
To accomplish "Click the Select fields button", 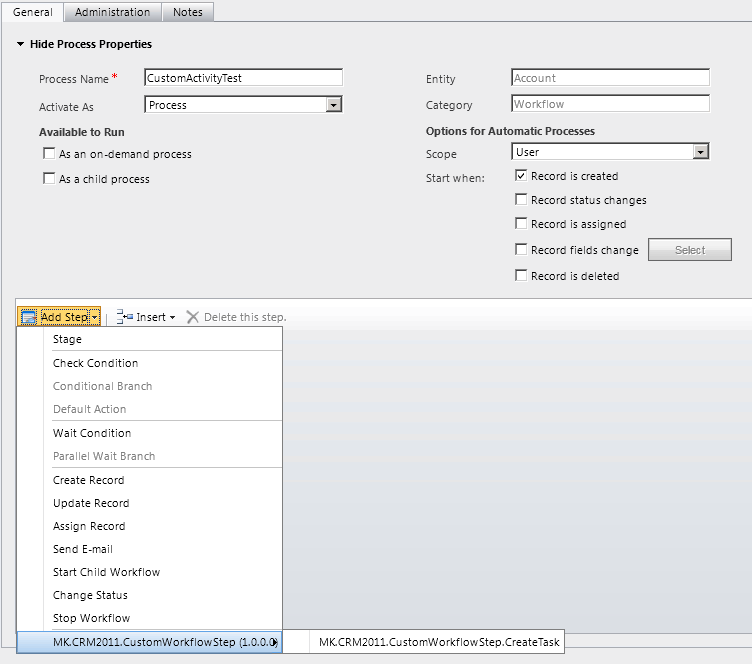I will coord(690,249).
